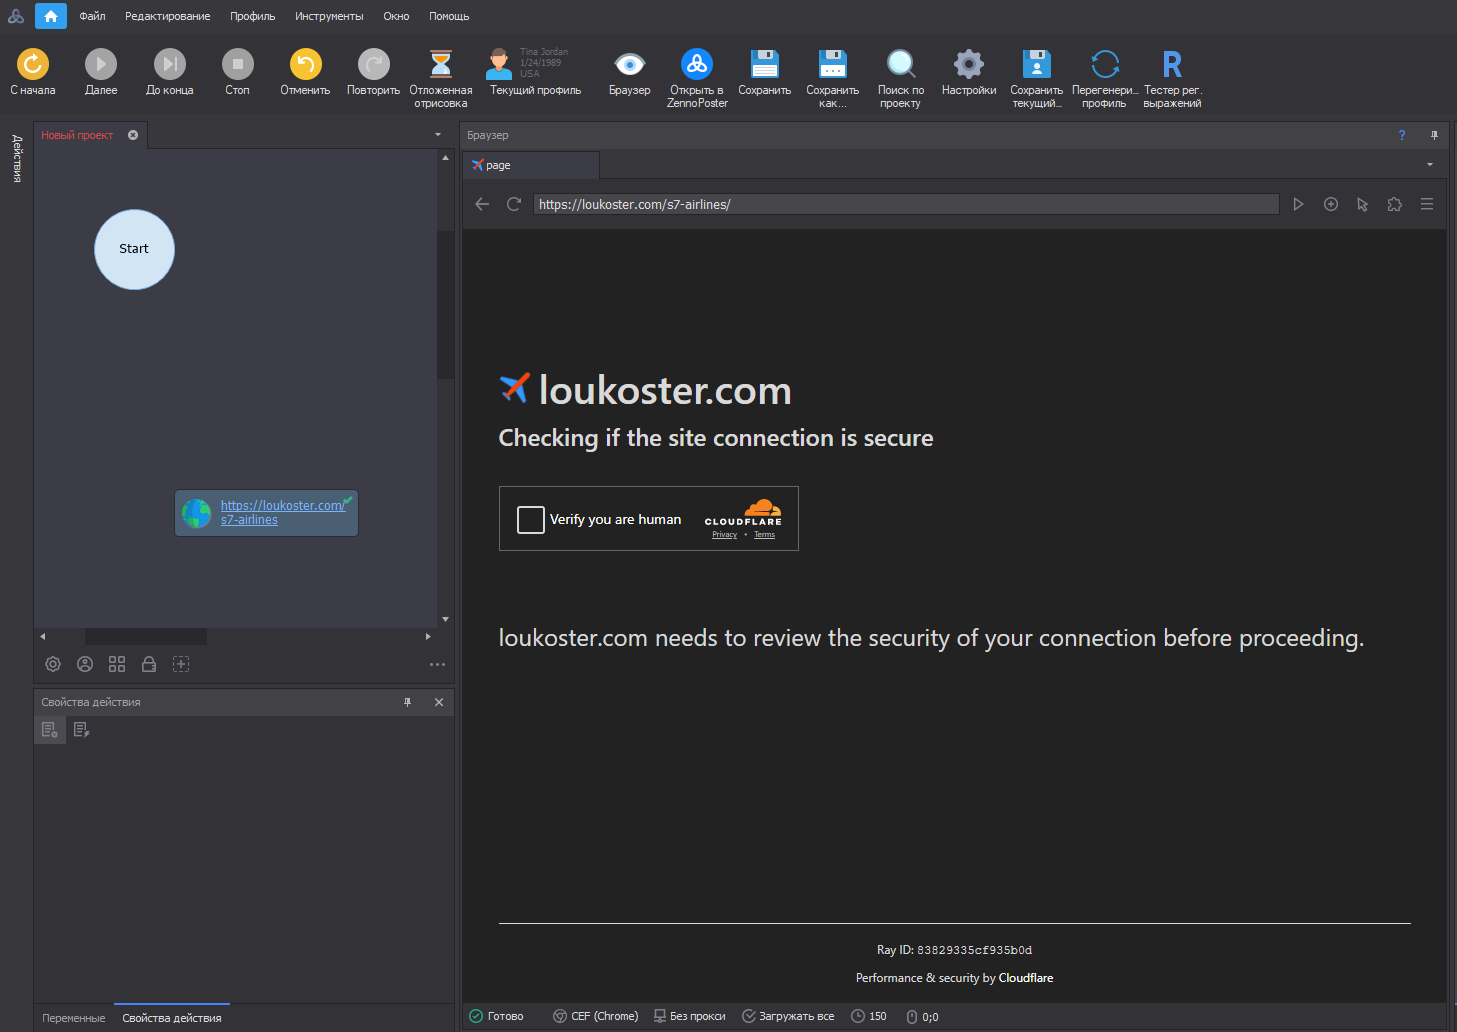Select the loukoster.com navigation action block
Screen dimensions: 1457x1032
pyautogui.click(x=267, y=513)
